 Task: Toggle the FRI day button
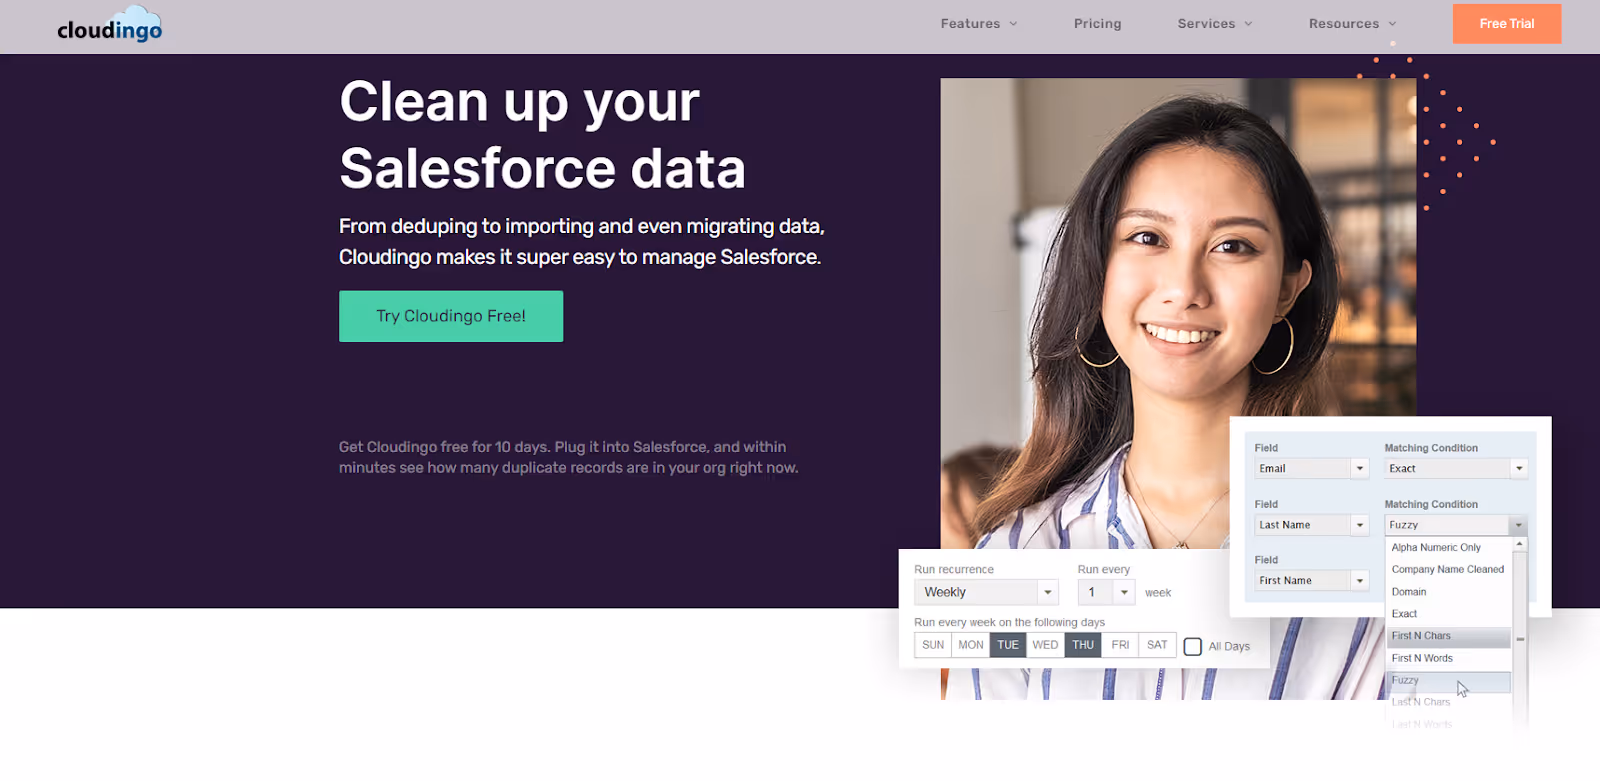coord(1120,645)
